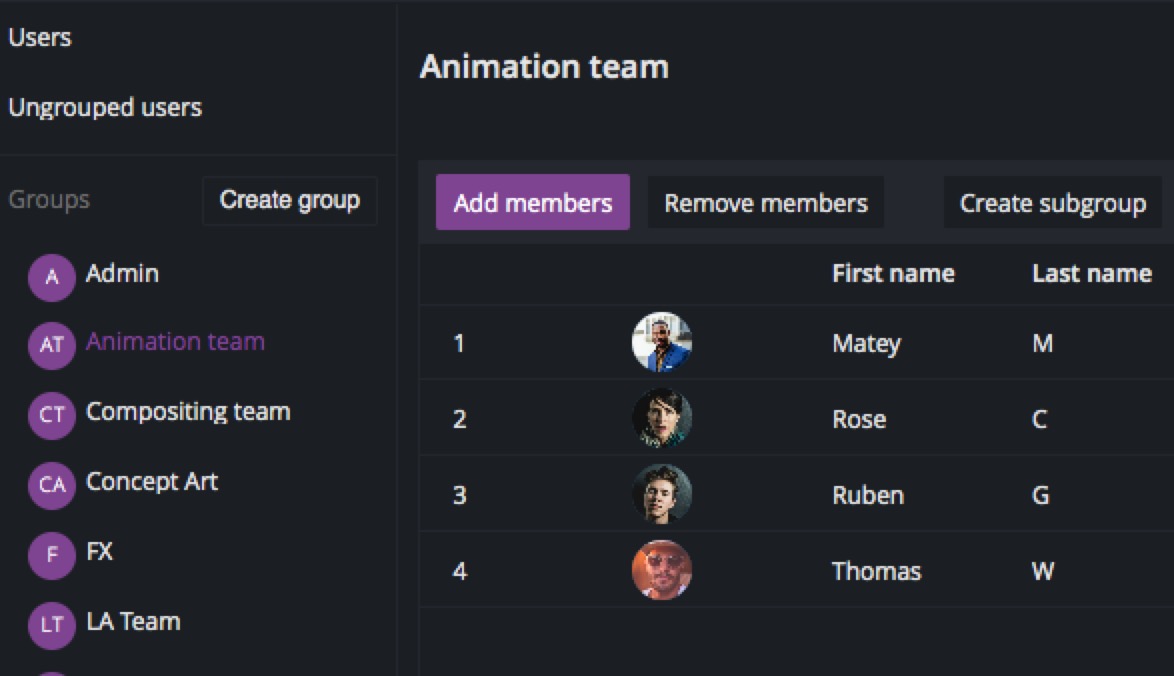The image size is (1174, 676).
Task: Open Ruben's avatar photo
Action: 662,495
